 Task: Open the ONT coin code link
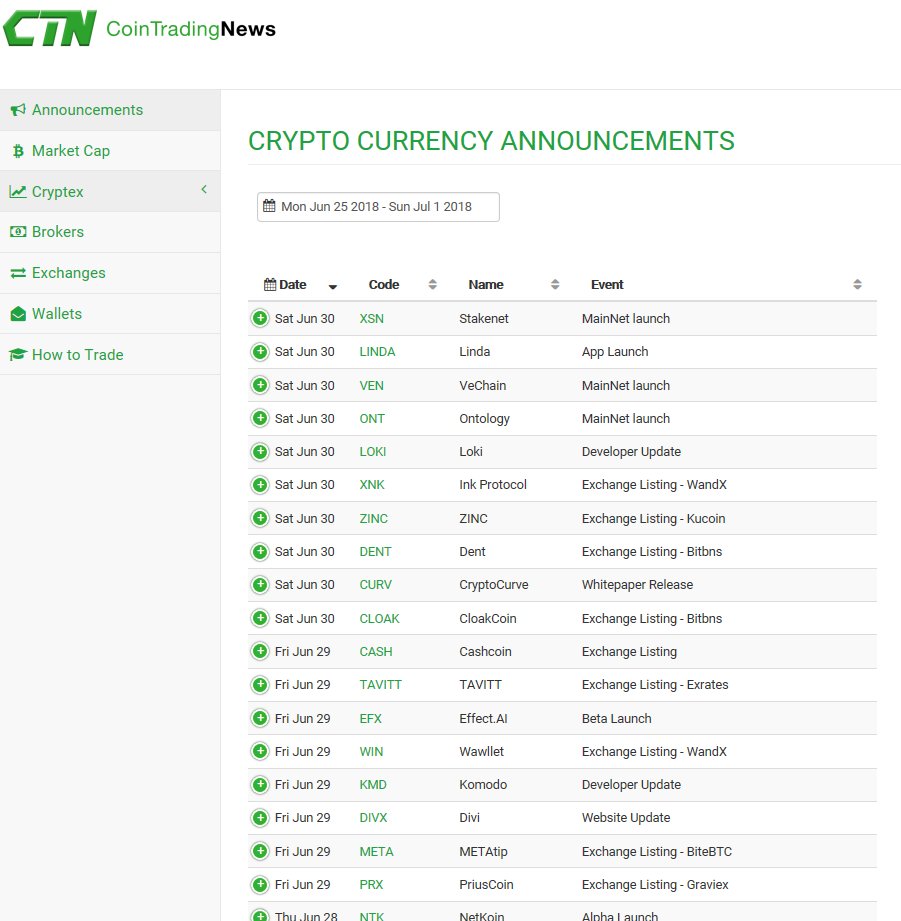click(372, 418)
